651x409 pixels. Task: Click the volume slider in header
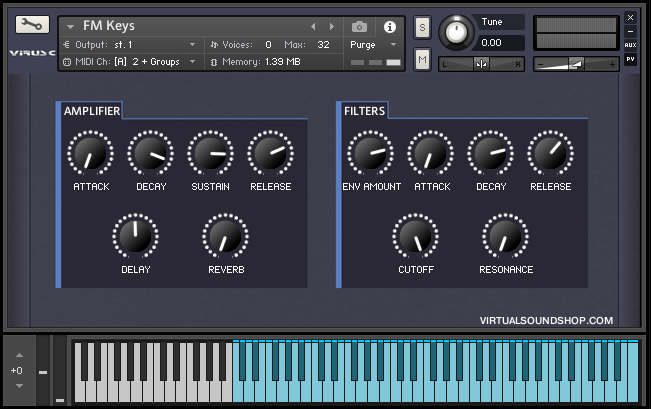coord(575,63)
